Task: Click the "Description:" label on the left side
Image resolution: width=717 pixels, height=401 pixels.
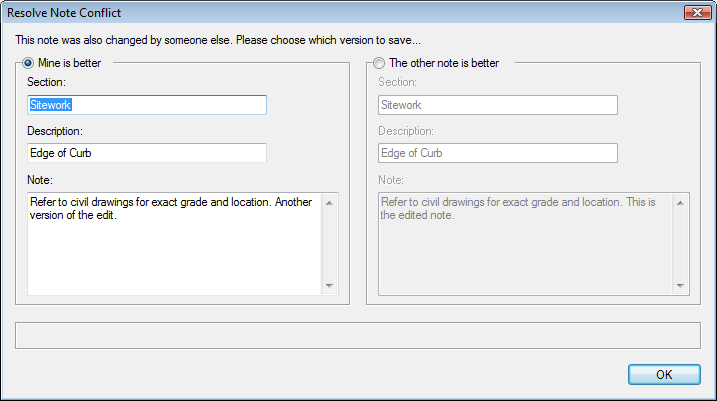Action: tap(55, 131)
